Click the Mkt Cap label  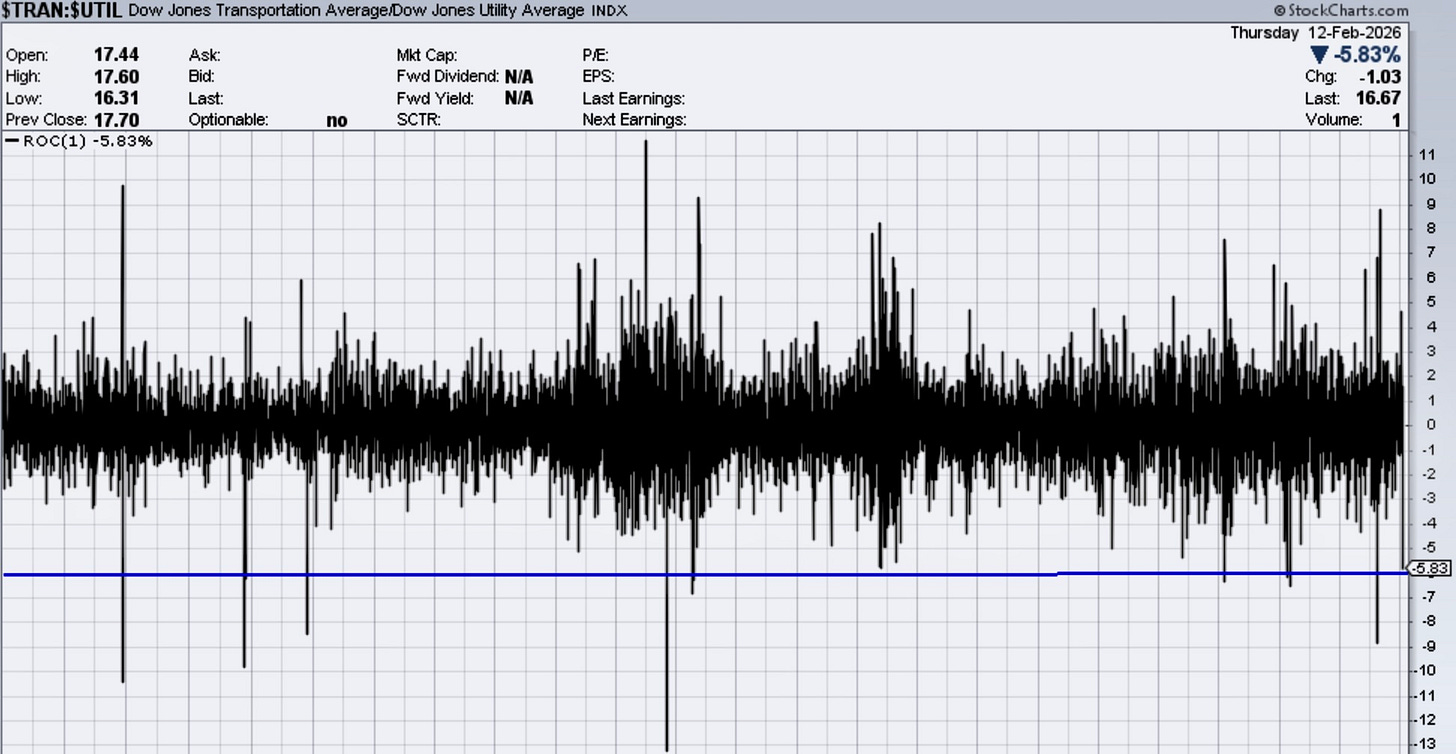[427, 56]
